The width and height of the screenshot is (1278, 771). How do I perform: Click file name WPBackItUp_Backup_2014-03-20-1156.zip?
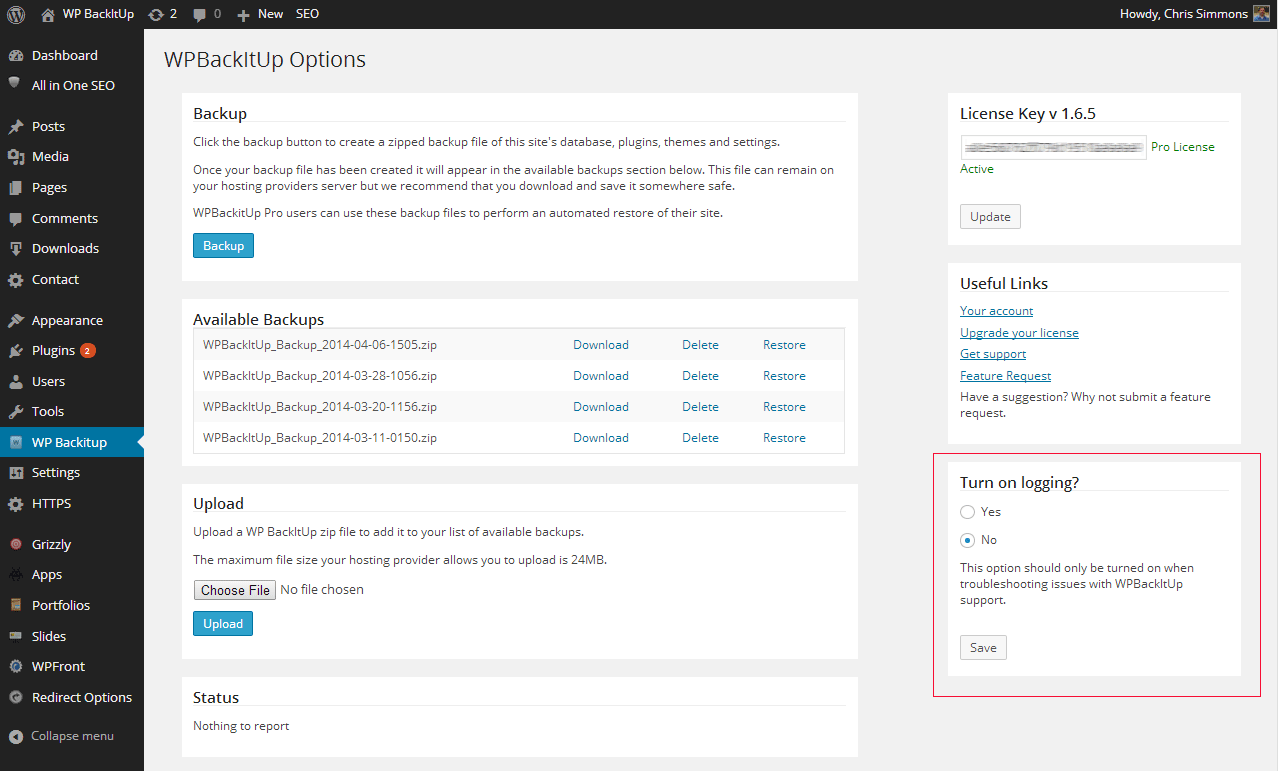(x=320, y=407)
